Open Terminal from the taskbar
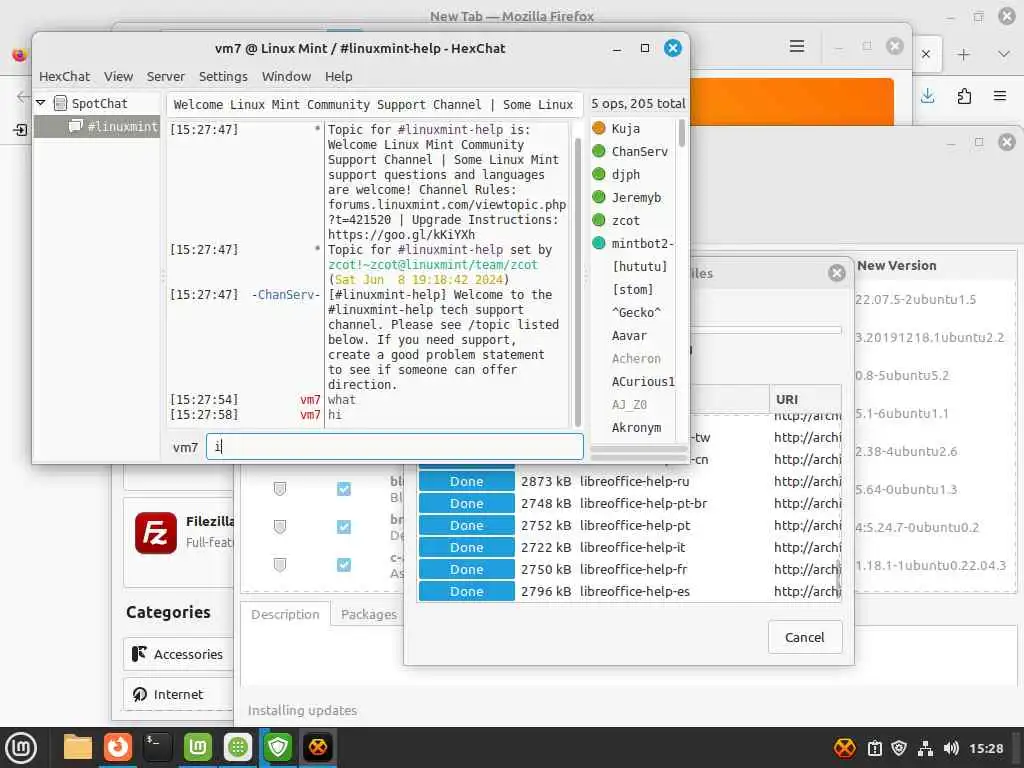This screenshot has height=768, width=1024. click(157, 748)
